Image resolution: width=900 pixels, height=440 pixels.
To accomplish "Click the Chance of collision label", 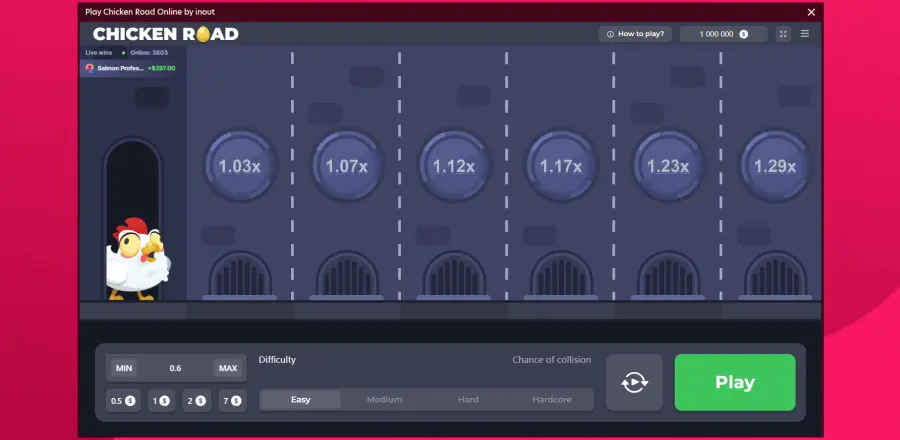I will (552, 360).
